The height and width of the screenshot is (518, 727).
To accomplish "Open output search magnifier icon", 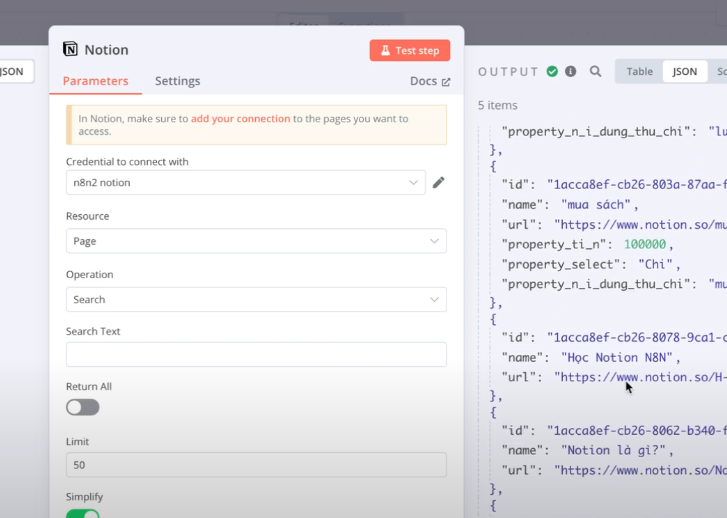I will coord(595,71).
